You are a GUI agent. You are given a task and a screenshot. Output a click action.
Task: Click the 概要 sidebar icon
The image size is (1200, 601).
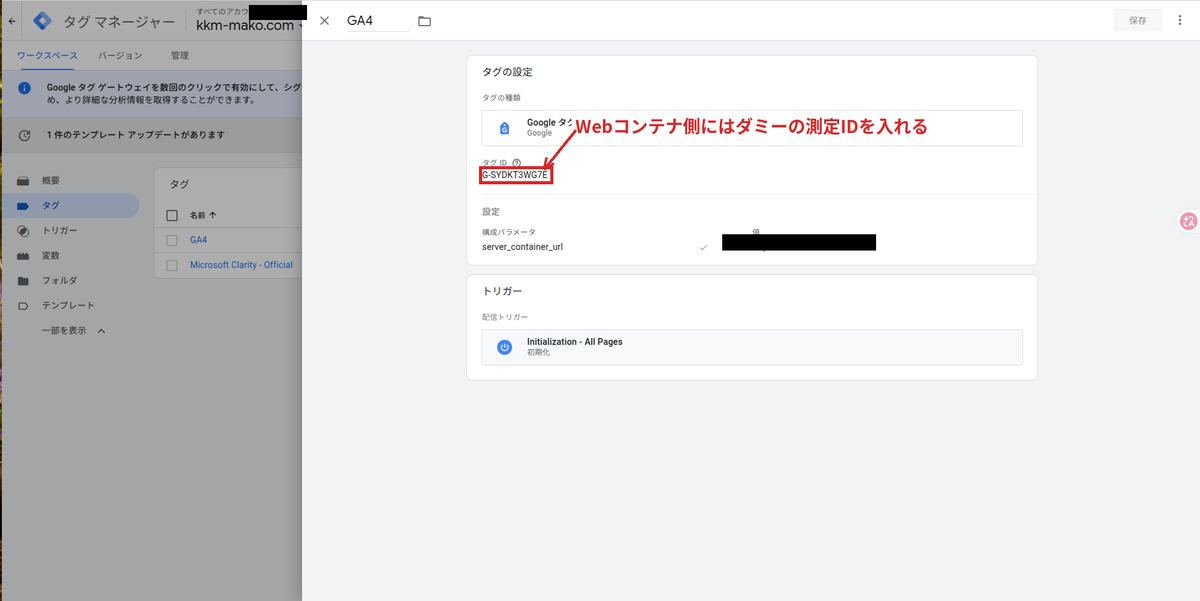23,181
